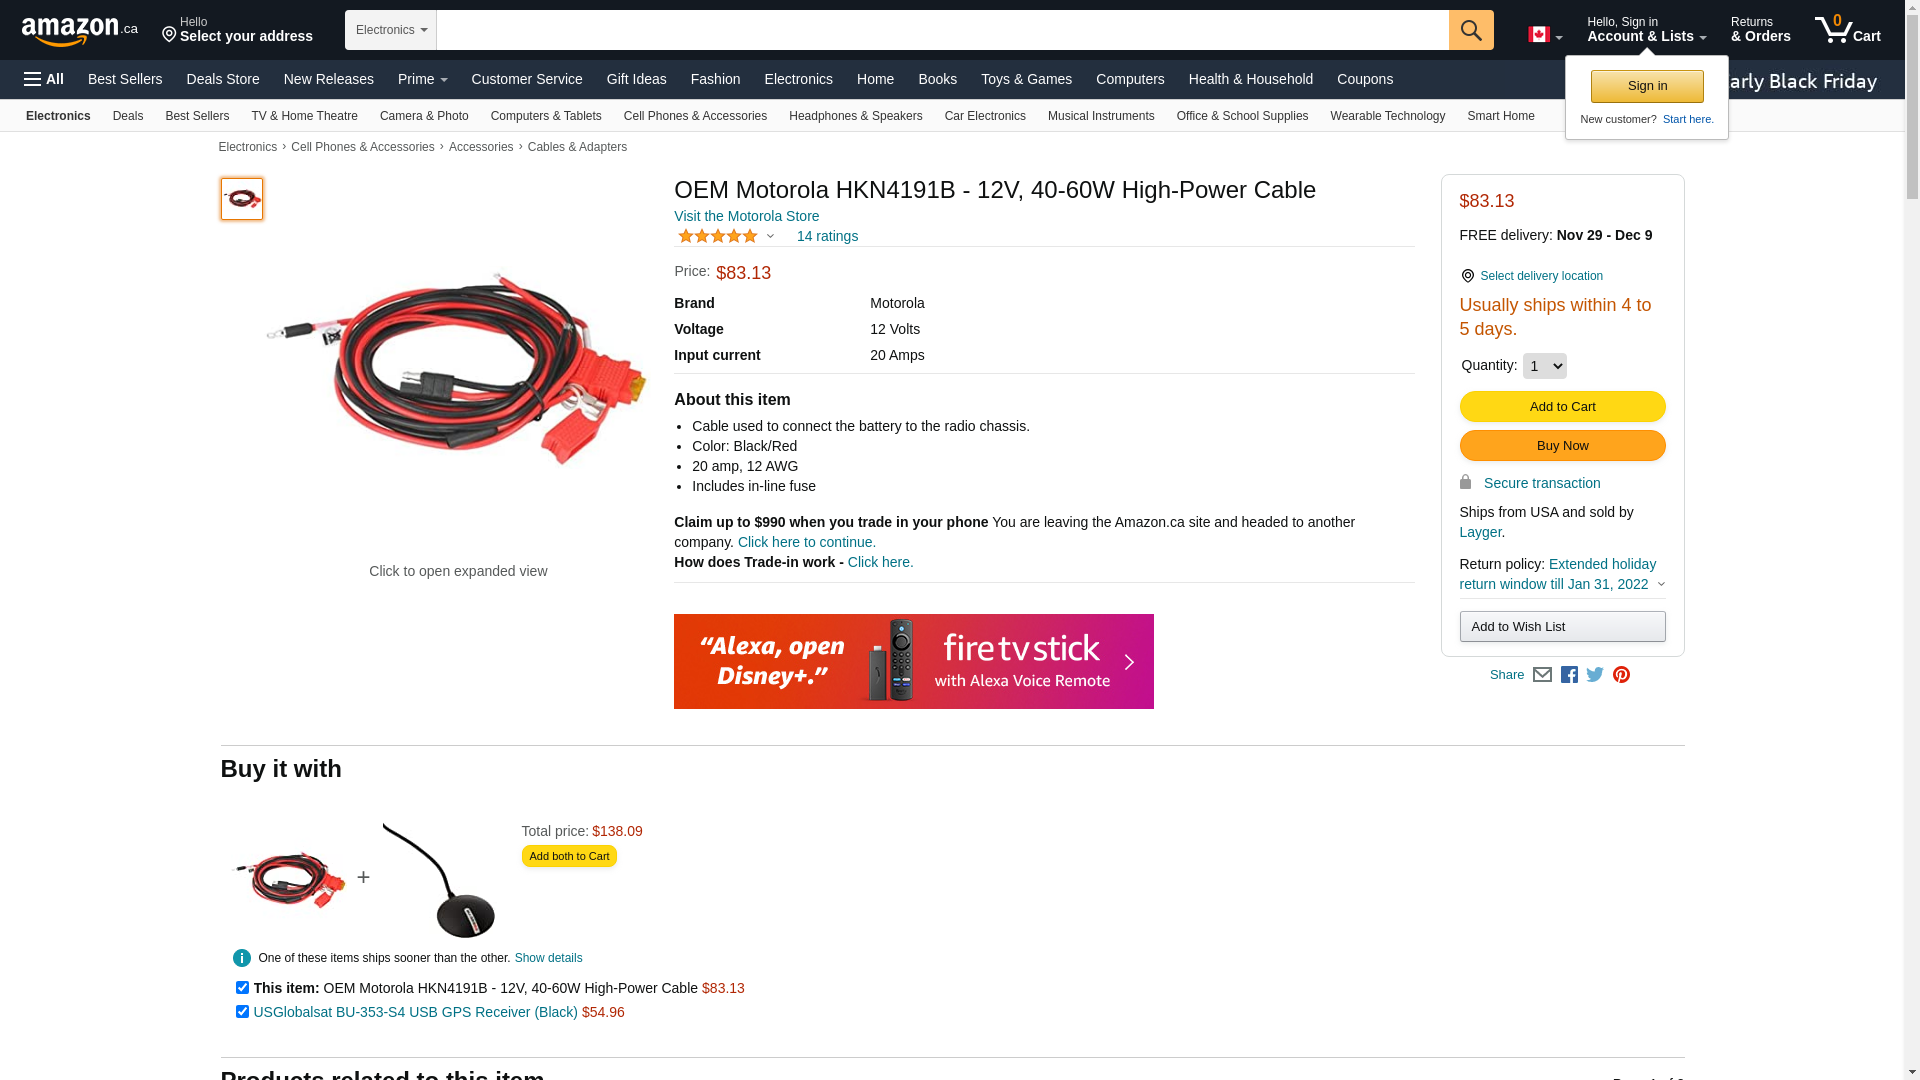Visit the Motorola Store link

click(746, 216)
